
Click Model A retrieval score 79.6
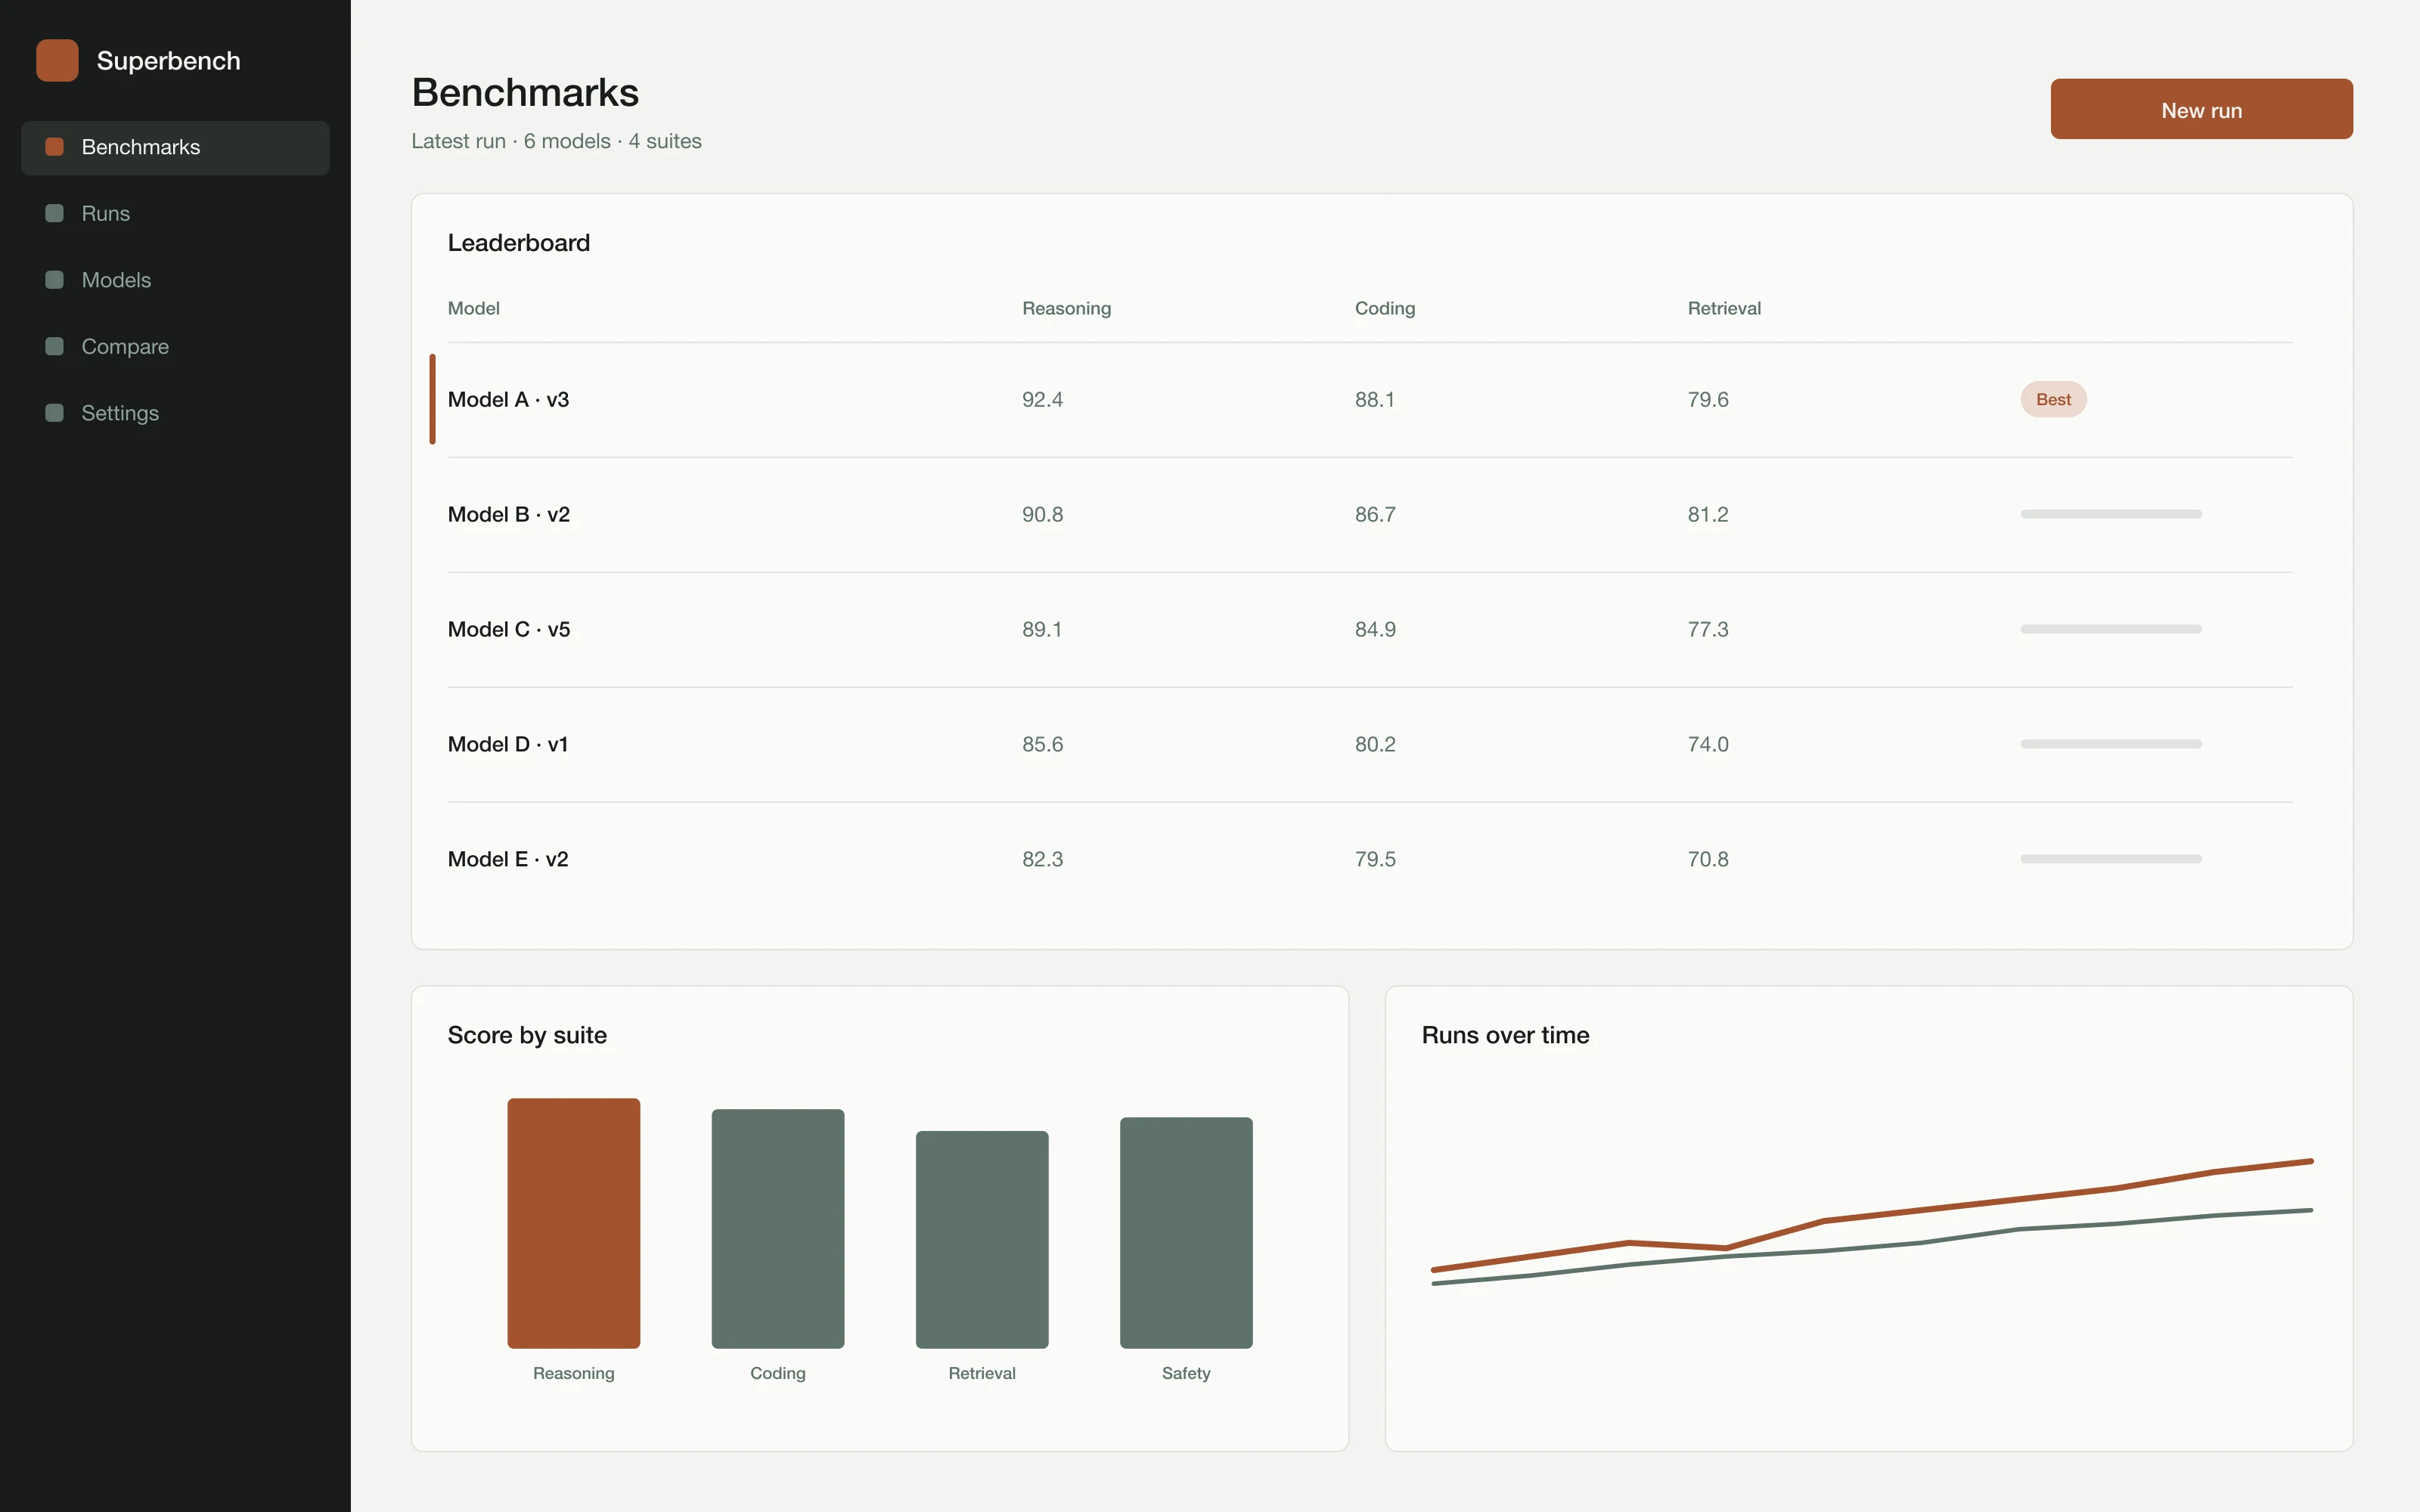tap(1708, 399)
